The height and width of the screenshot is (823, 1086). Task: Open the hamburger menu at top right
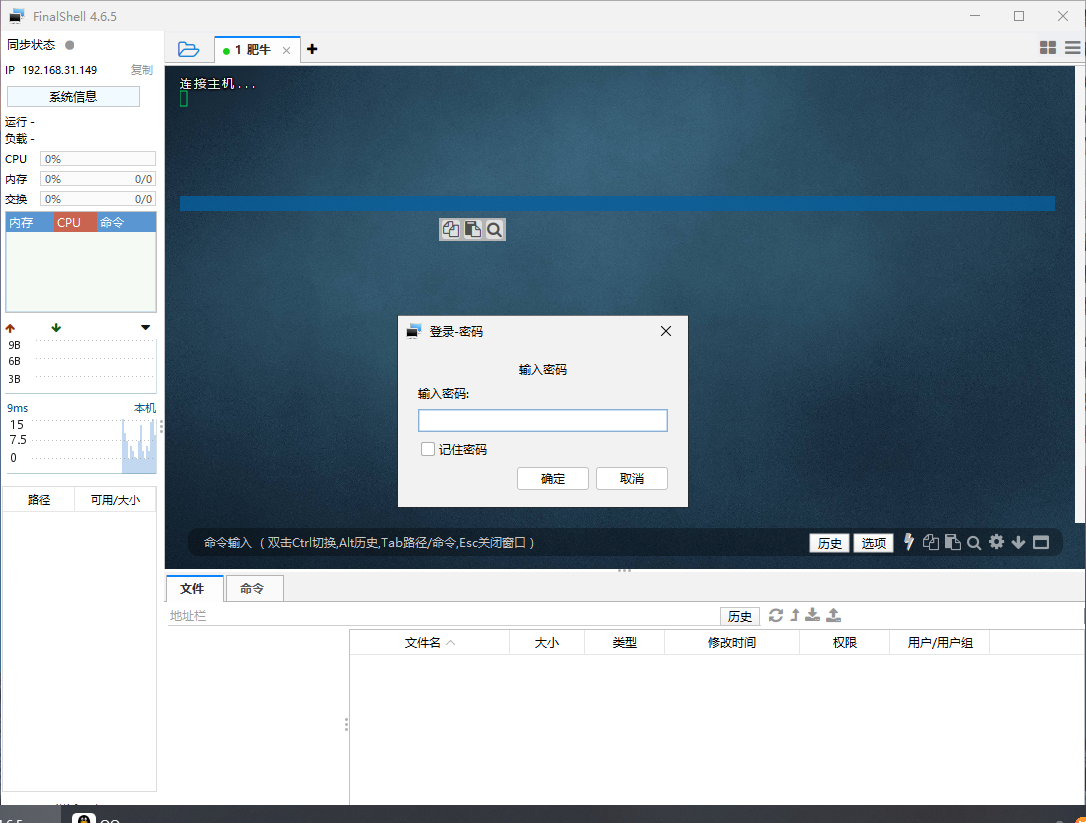click(1072, 46)
